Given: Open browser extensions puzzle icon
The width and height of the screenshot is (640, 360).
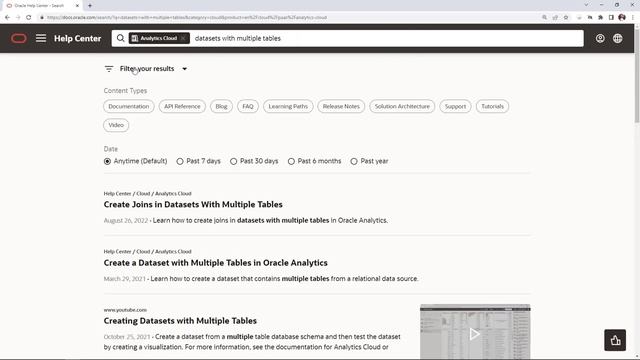Looking at the screenshot, I should tap(600, 18).
